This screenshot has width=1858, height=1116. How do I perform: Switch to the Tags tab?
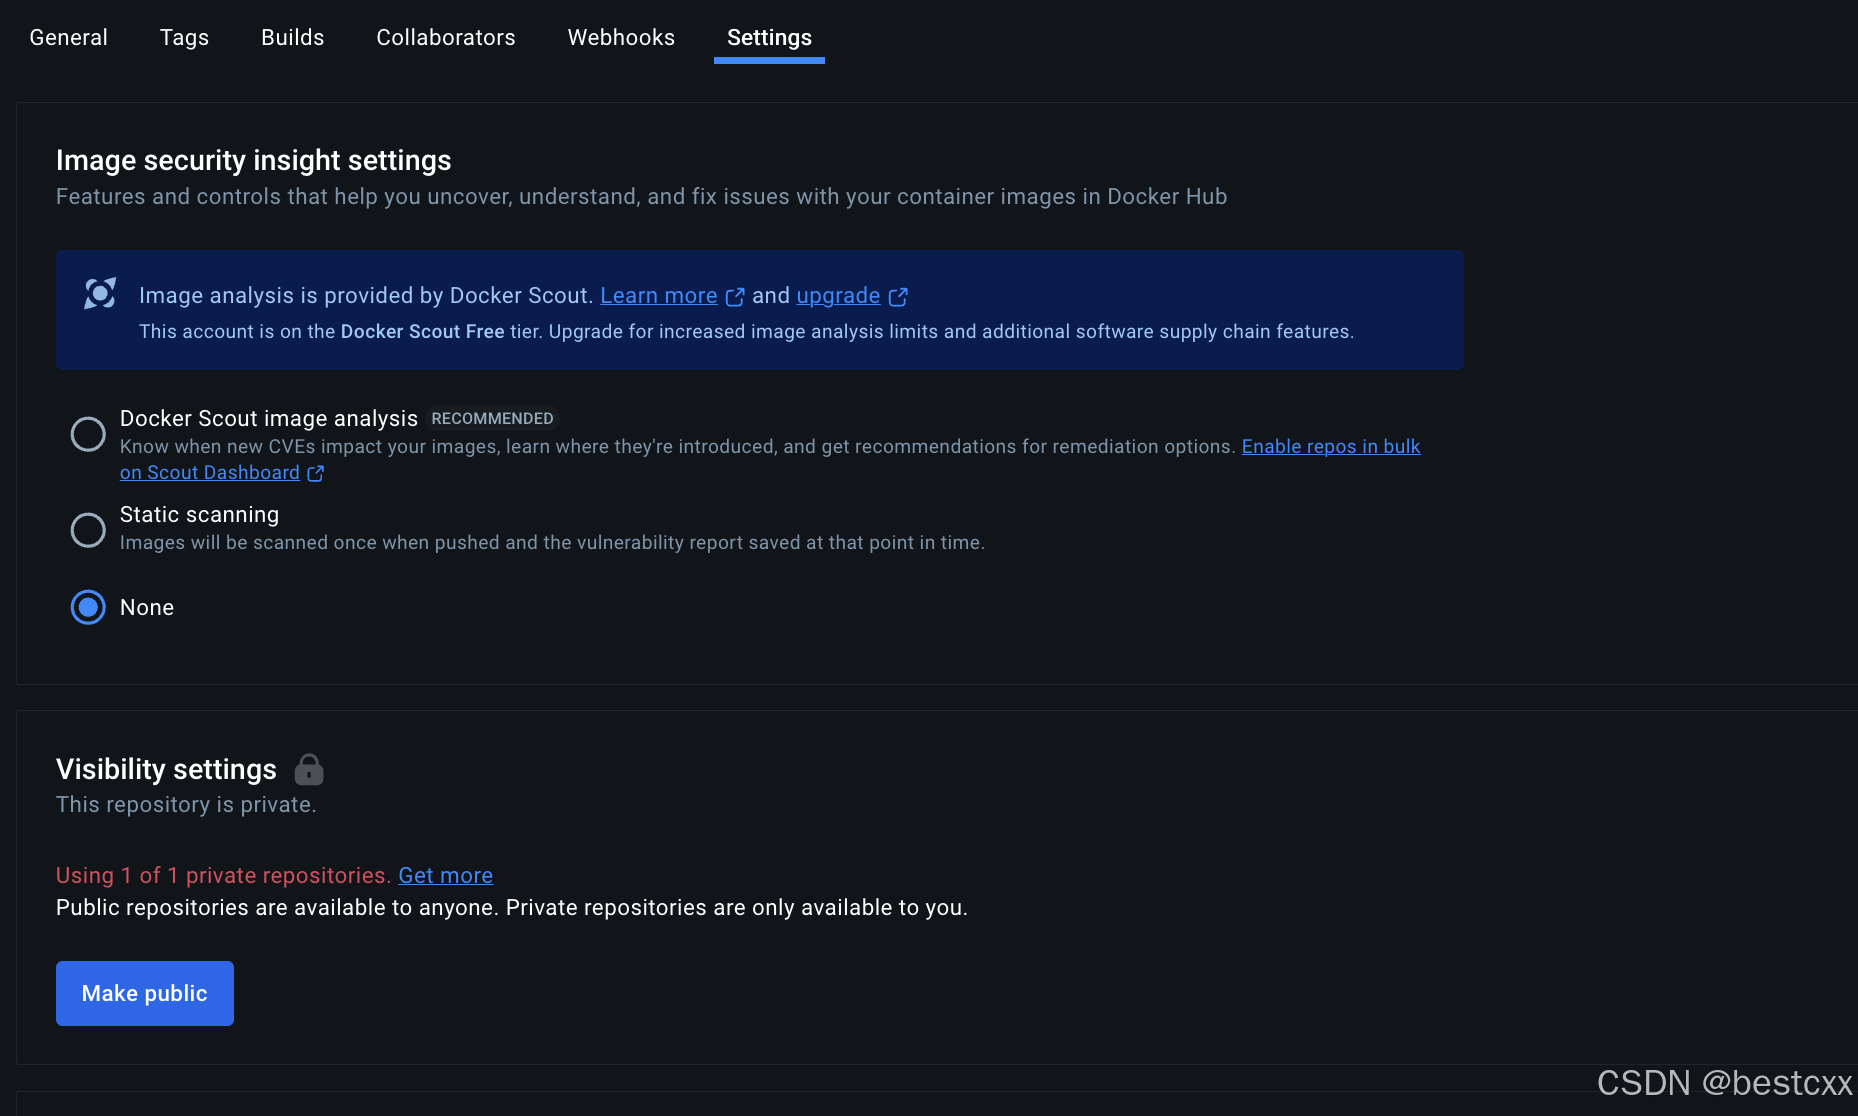184,37
